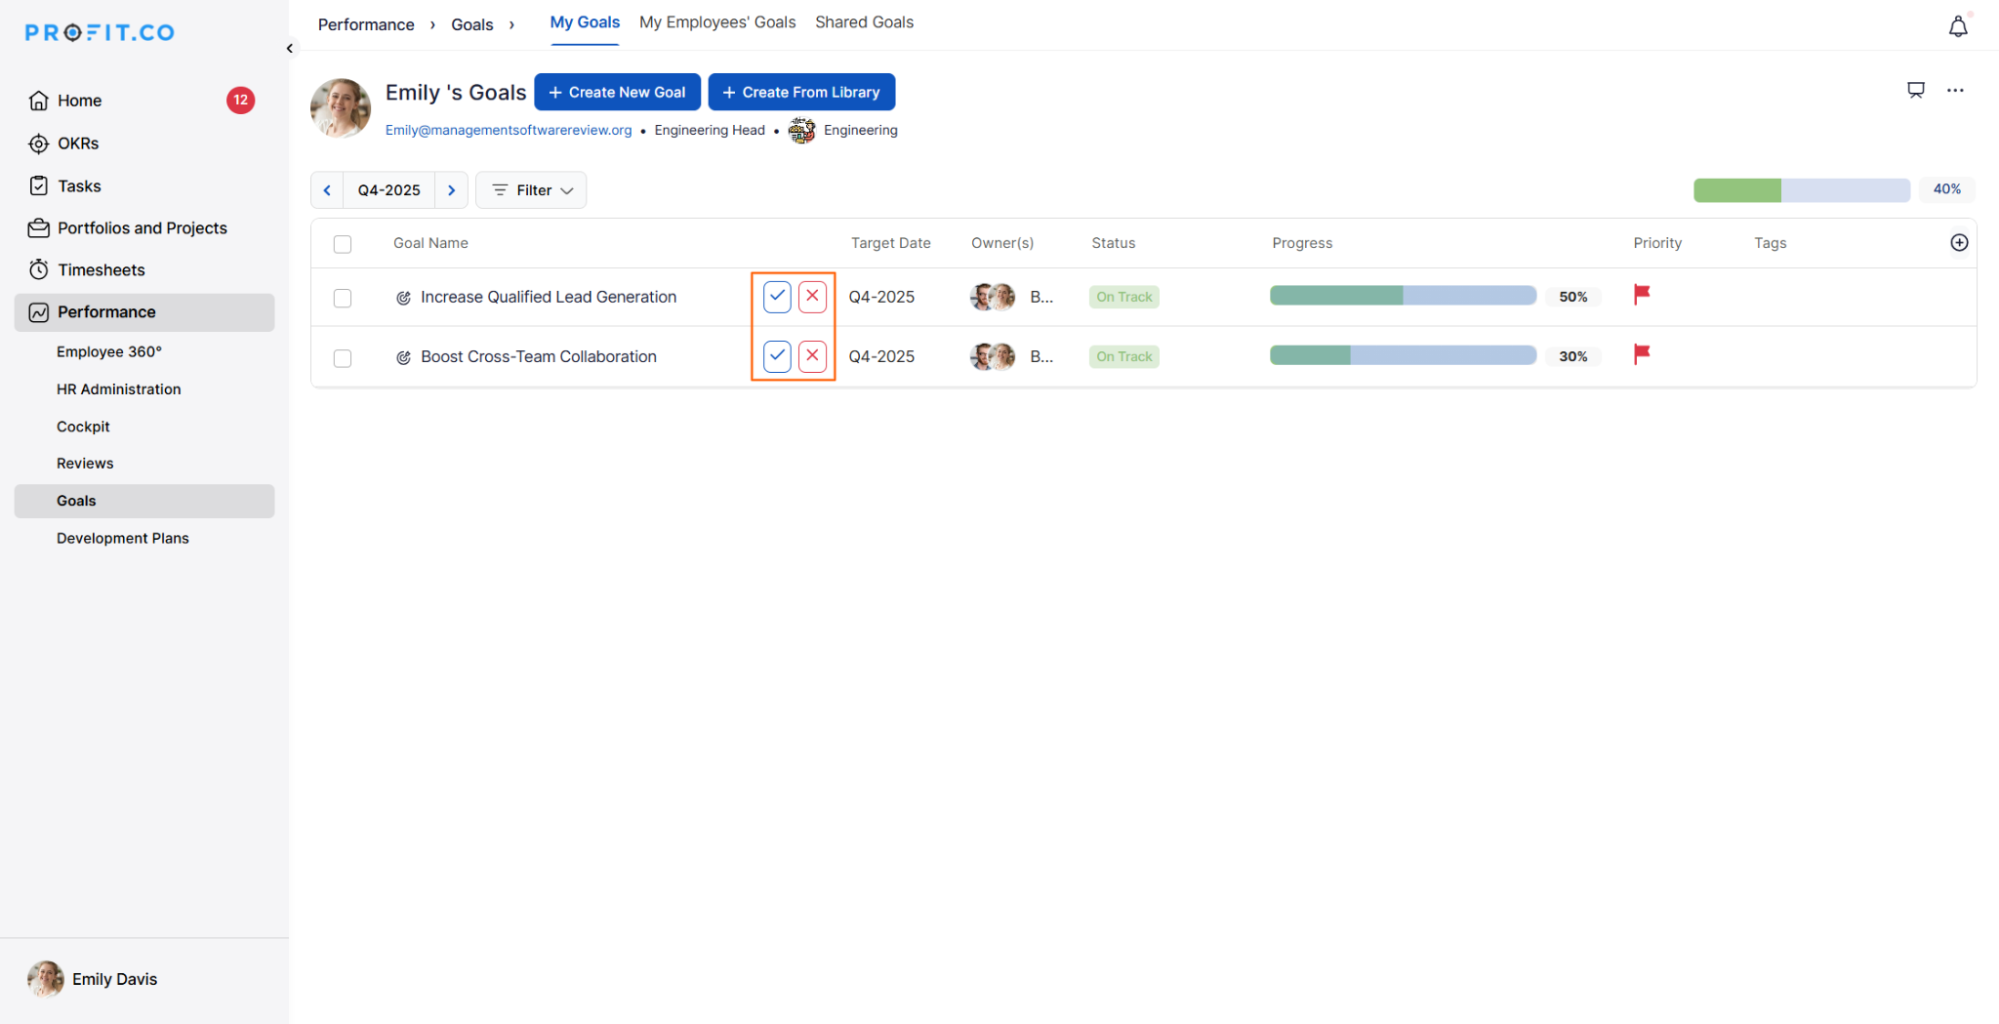Click Emily Davis name in sidebar footer

(115, 979)
